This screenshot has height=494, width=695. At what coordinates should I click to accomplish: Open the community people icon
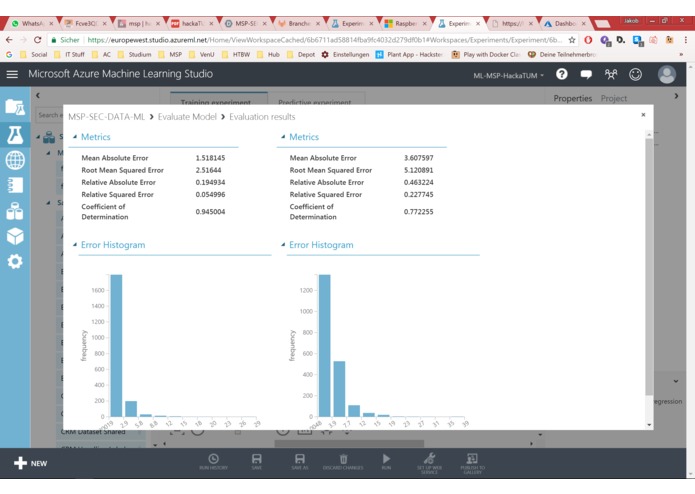click(611, 74)
